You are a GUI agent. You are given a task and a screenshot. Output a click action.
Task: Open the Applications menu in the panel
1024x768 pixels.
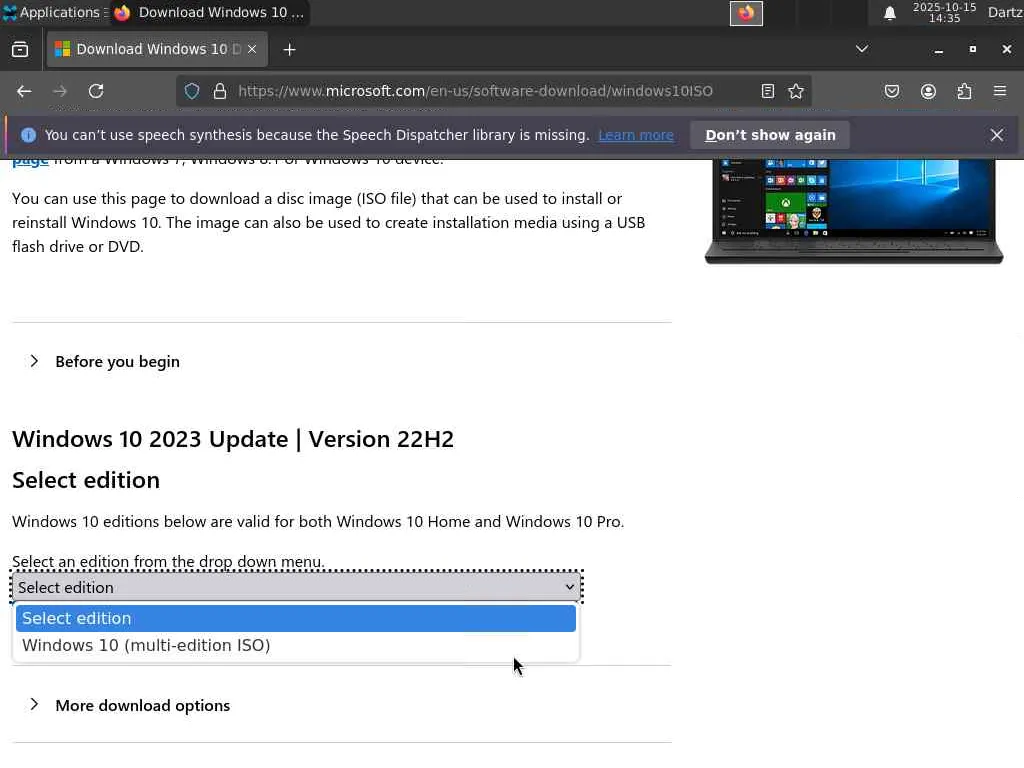coord(54,12)
